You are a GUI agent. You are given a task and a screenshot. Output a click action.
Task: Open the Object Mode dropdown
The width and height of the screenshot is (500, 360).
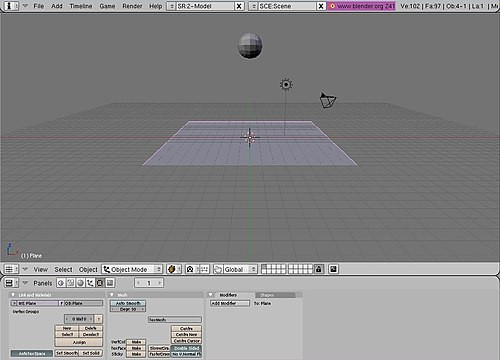132,269
